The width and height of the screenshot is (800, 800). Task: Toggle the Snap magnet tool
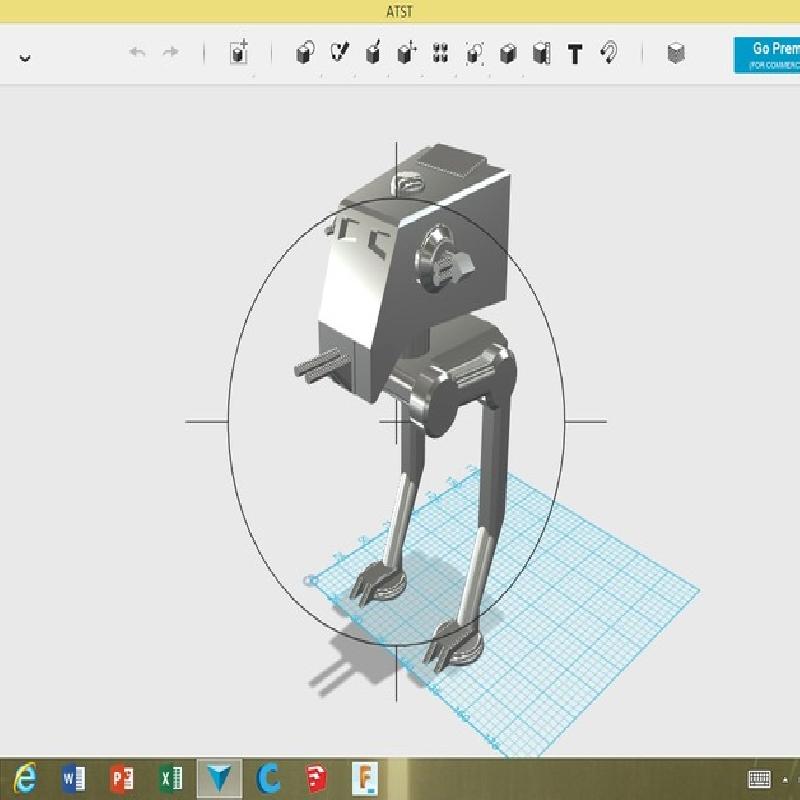point(609,53)
